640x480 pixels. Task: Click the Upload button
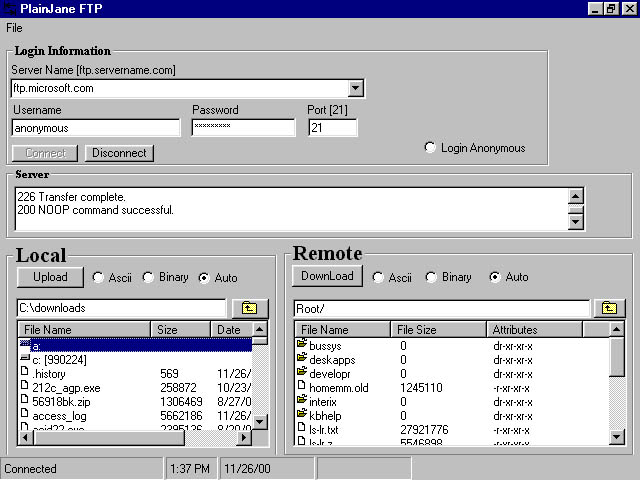click(50, 277)
